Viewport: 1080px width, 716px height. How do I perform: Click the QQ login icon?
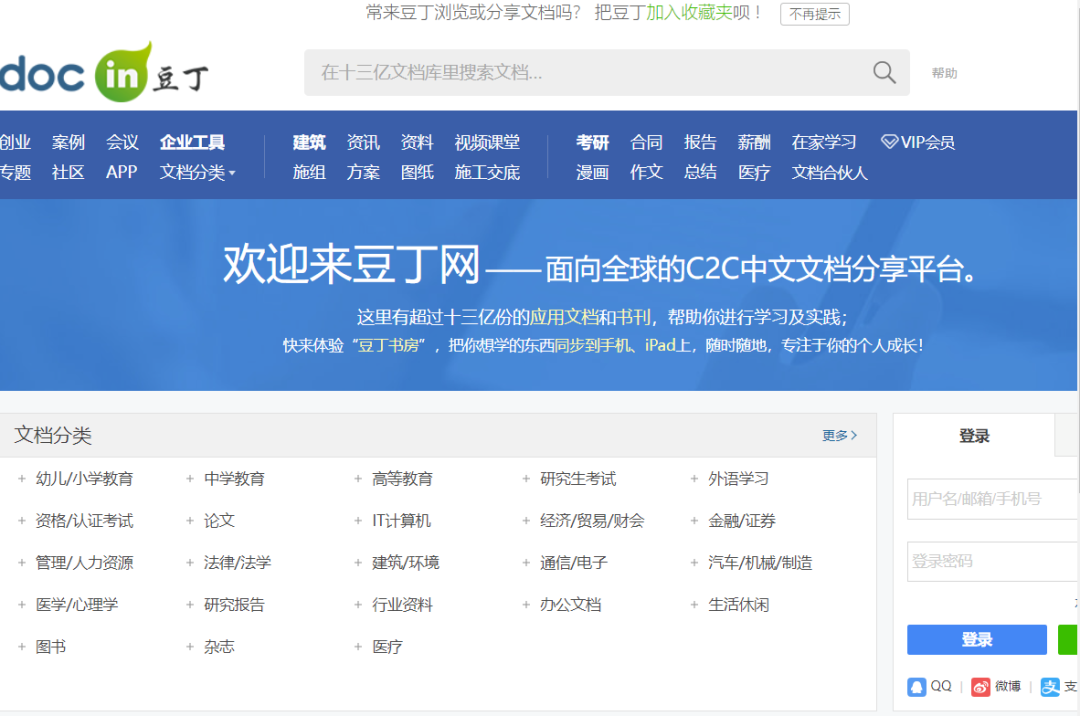(x=917, y=686)
